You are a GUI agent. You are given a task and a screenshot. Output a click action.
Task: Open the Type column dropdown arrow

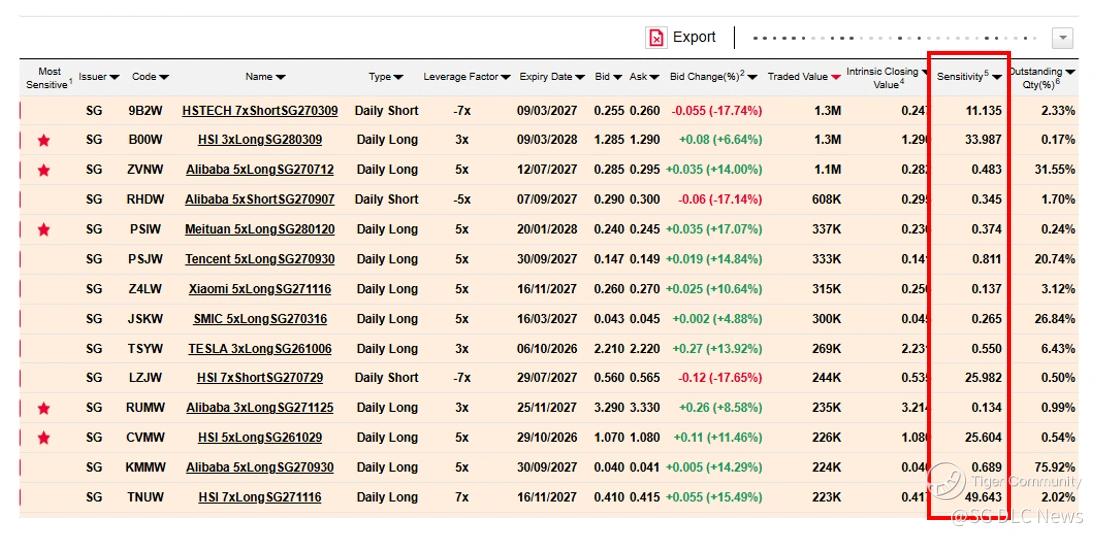click(x=398, y=78)
